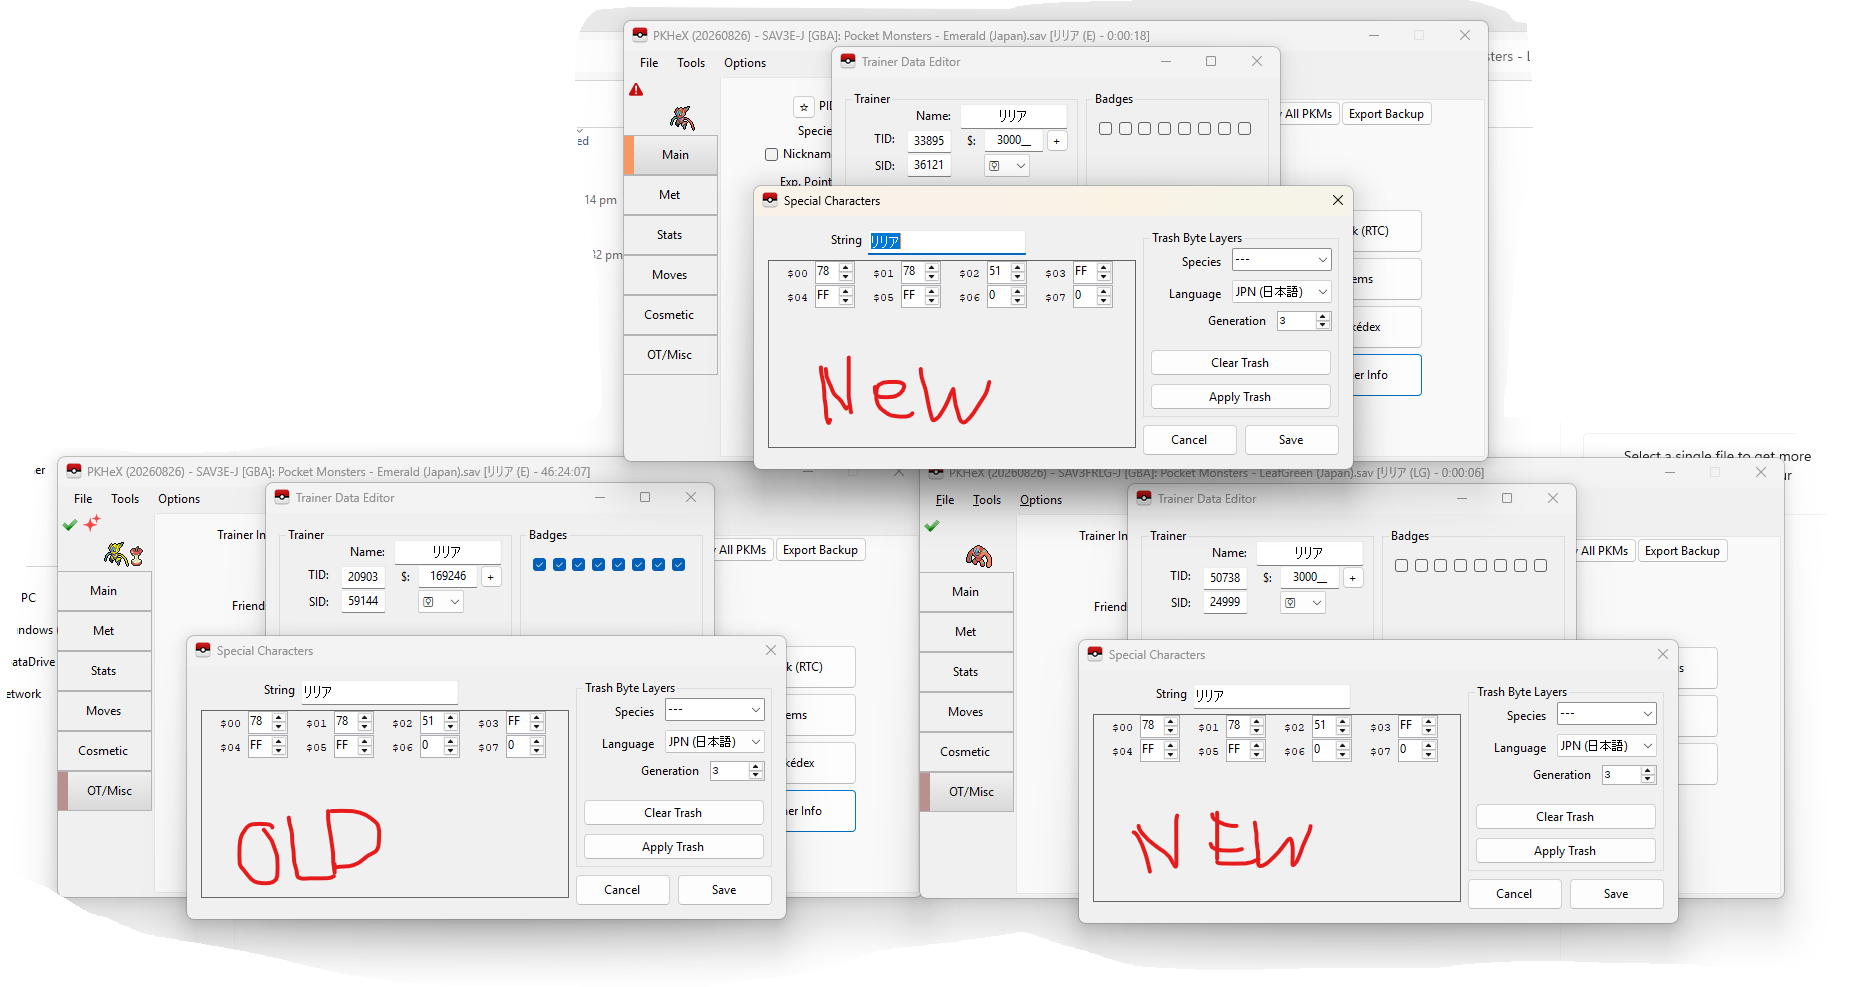1860x987 pixels.
Task: Switch to the OT/Misc tab in Emerald 0:00:18 window
Action: (670, 355)
